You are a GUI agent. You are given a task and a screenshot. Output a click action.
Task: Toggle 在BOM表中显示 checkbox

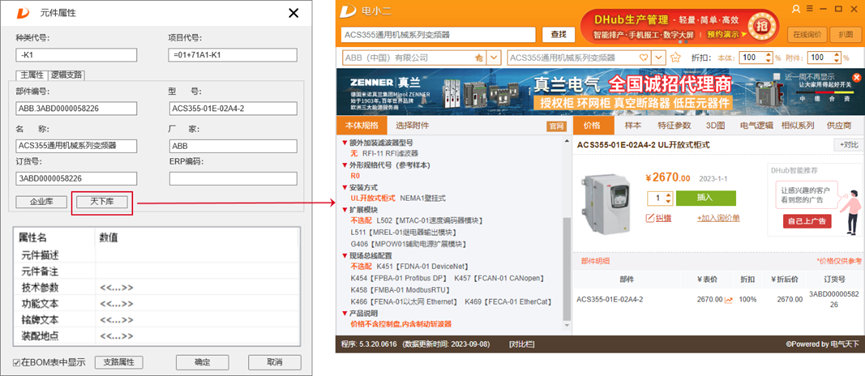pos(17,363)
